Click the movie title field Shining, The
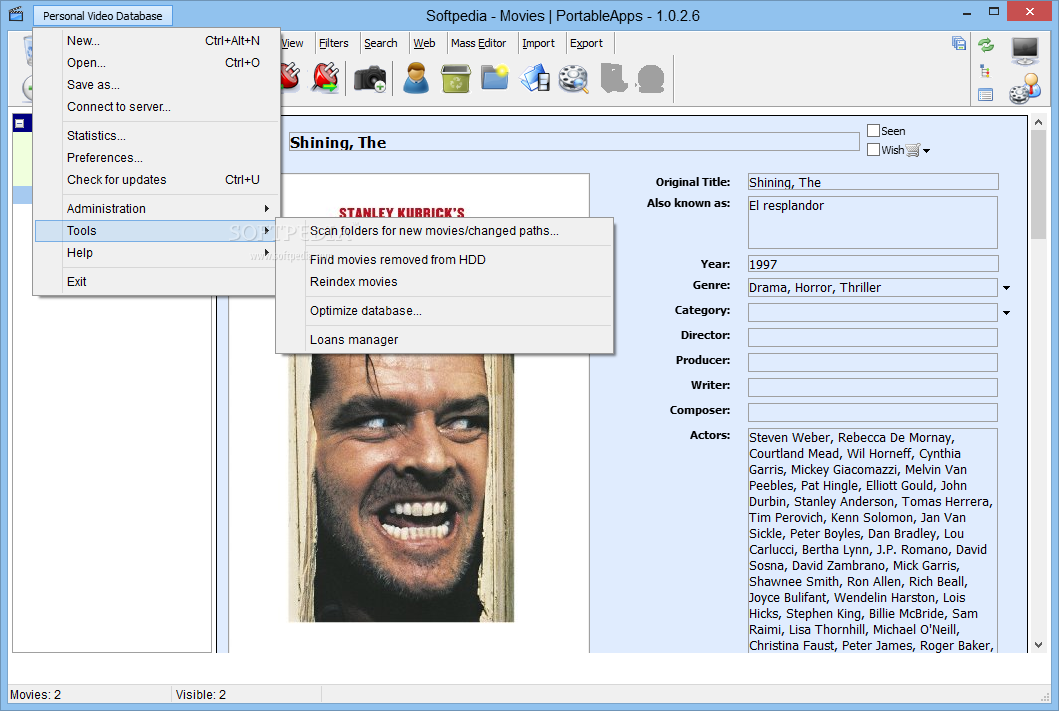The width and height of the screenshot is (1059, 711). click(x=573, y=142)
